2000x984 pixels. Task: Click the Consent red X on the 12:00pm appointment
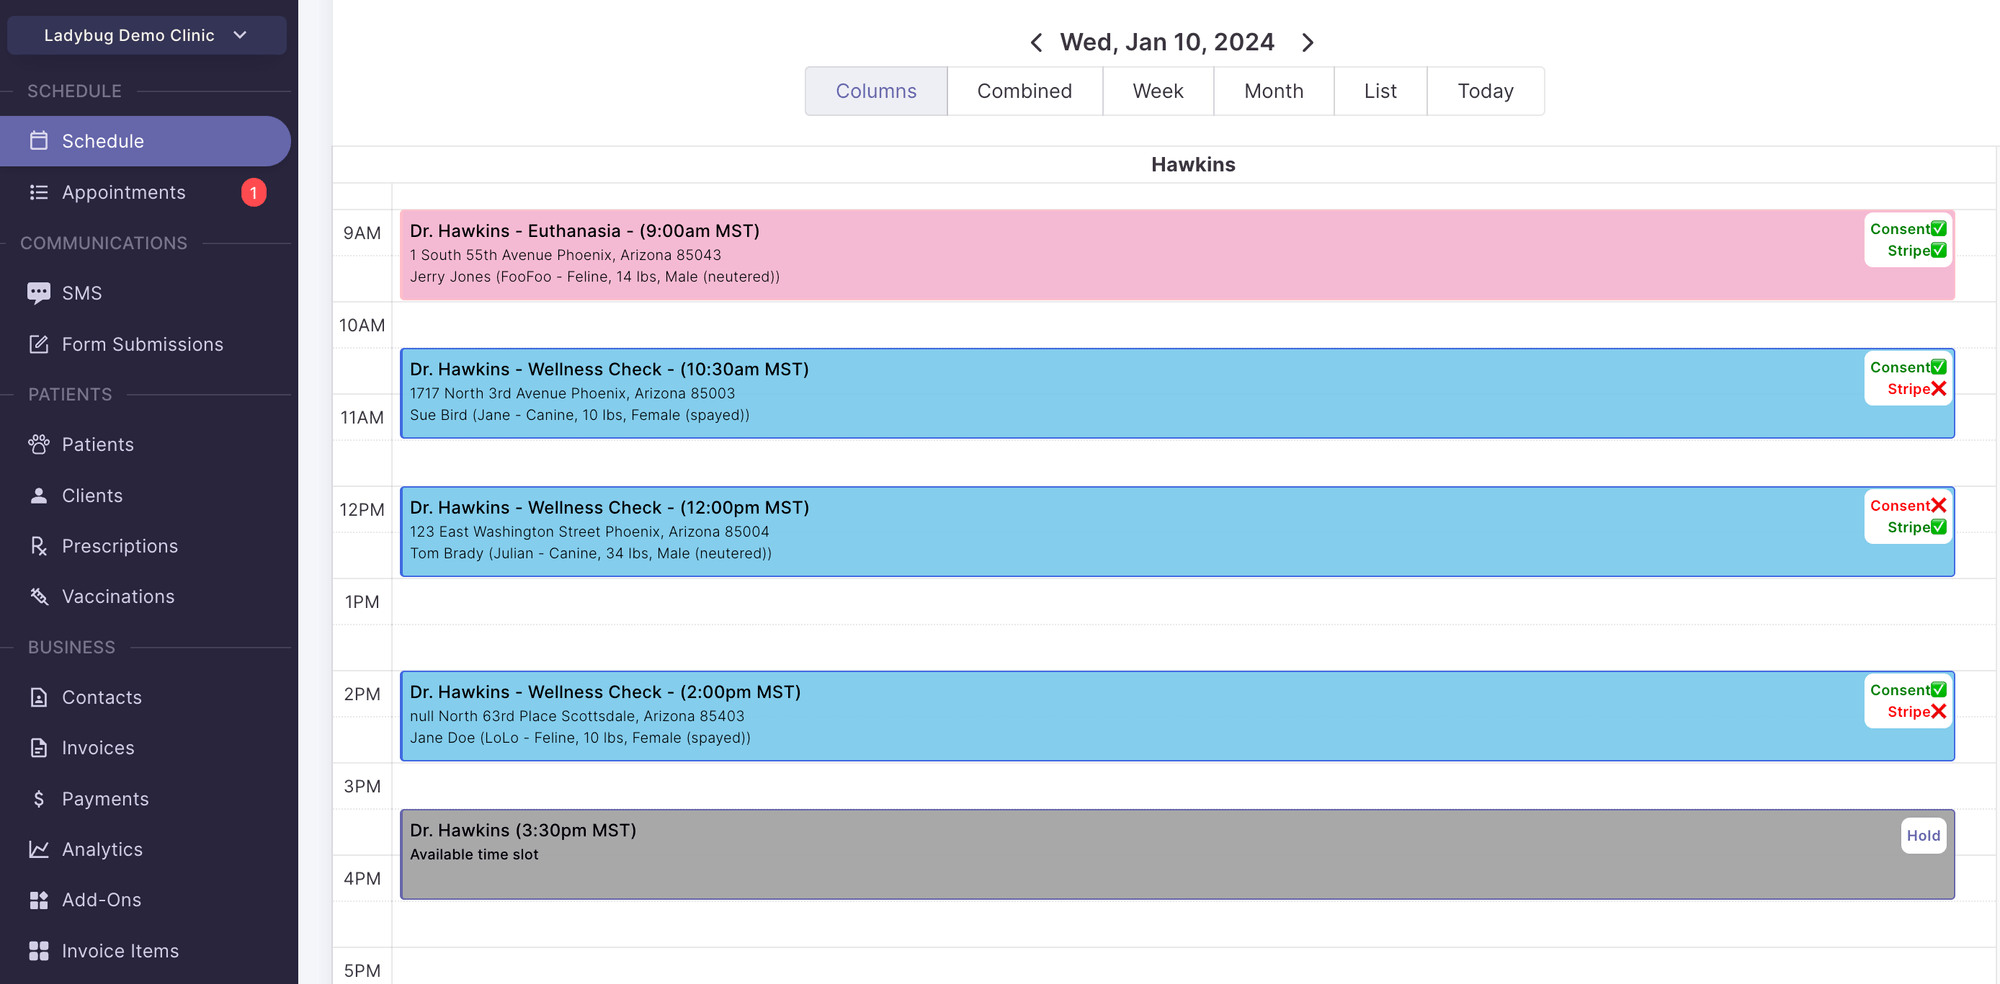pos(1940,505)
